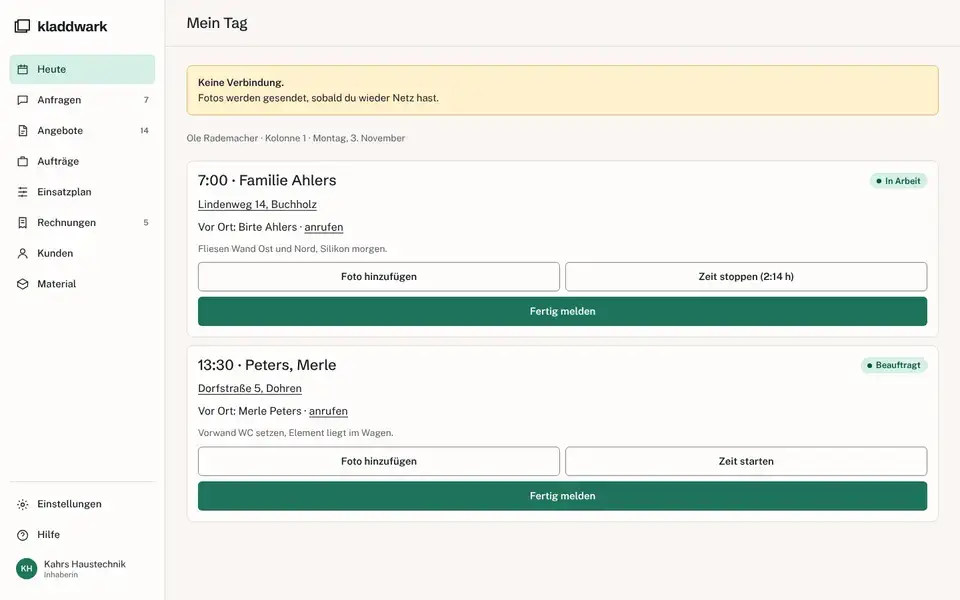Click the Anfragen count badge 7

146,100
